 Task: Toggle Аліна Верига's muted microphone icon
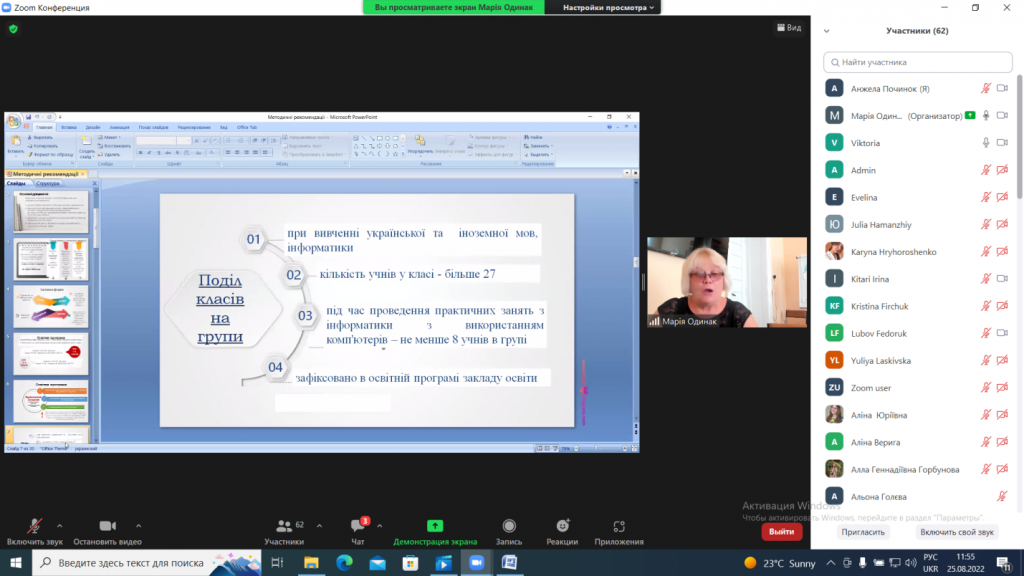coord(986,442)
